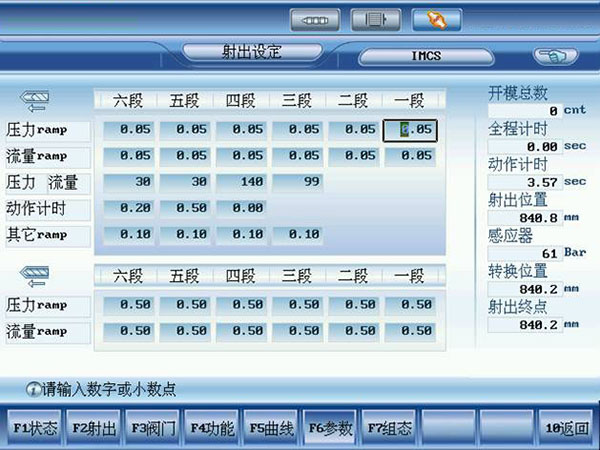Open the F1状态 status page
The height and width of the screenshot is (450, 600).
click(36, 428)
